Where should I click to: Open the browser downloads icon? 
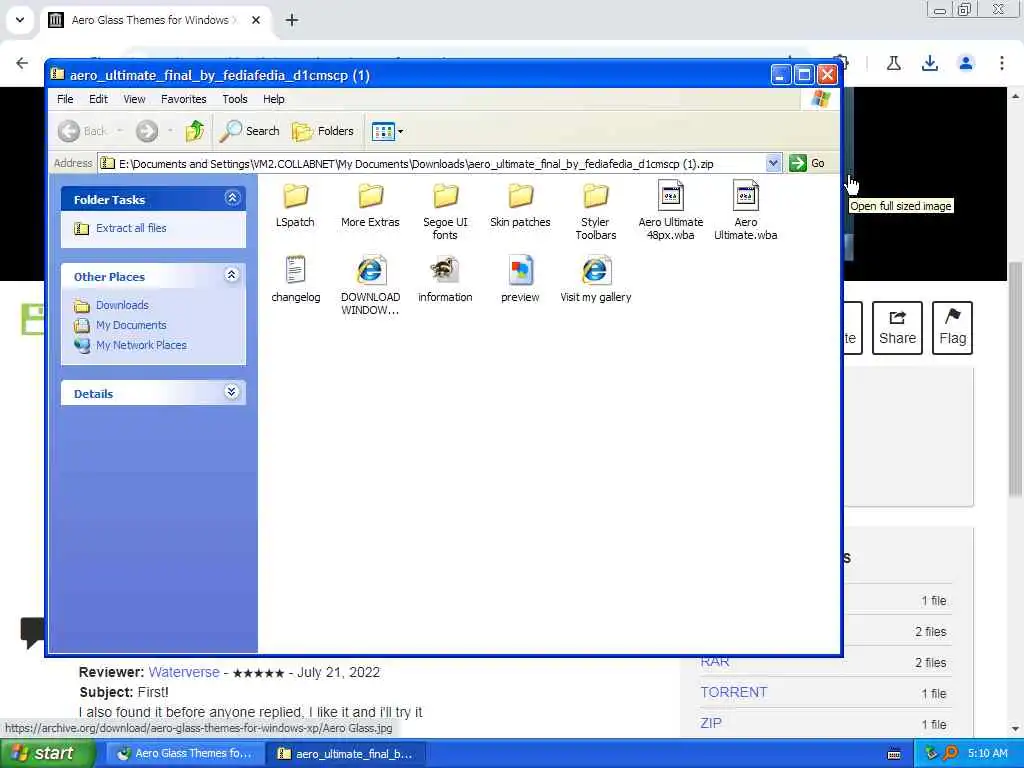point(929,63)
